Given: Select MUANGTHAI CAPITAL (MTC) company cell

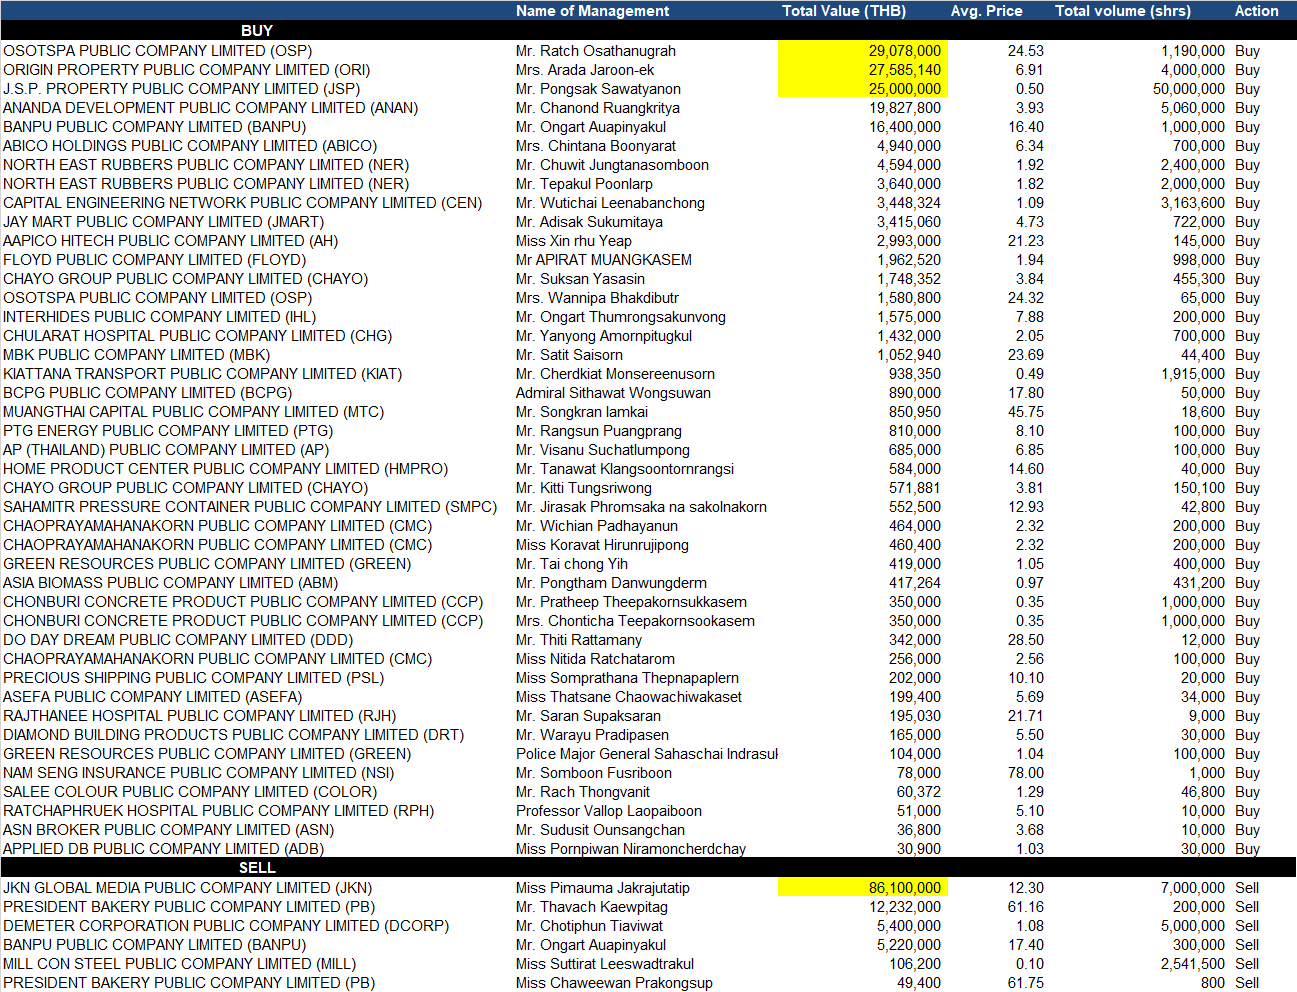Looking at the screenshot, I should coord(193,412).
